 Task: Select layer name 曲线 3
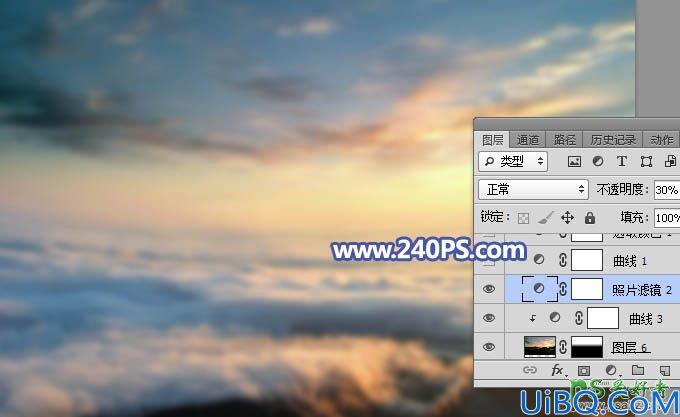pos(646,319)
